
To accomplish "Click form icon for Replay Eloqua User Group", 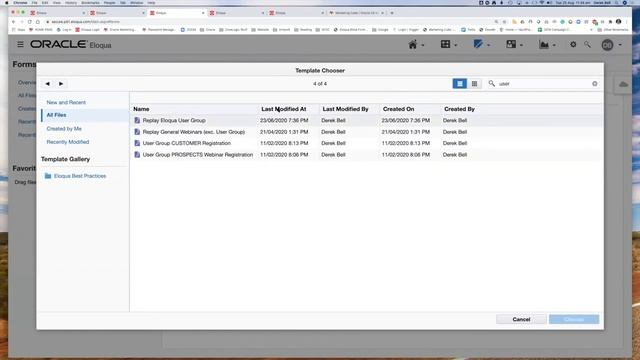I will point(137,120).
